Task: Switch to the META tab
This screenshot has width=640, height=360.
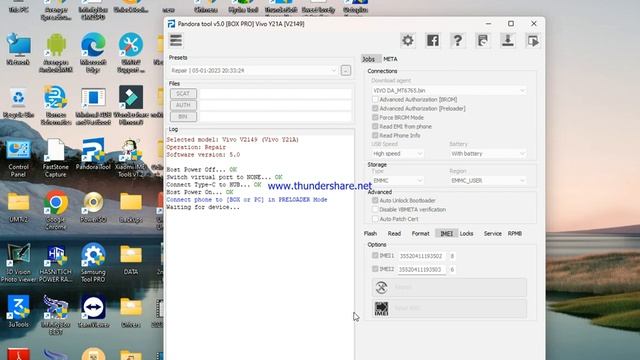Action: tap(390, 59)
